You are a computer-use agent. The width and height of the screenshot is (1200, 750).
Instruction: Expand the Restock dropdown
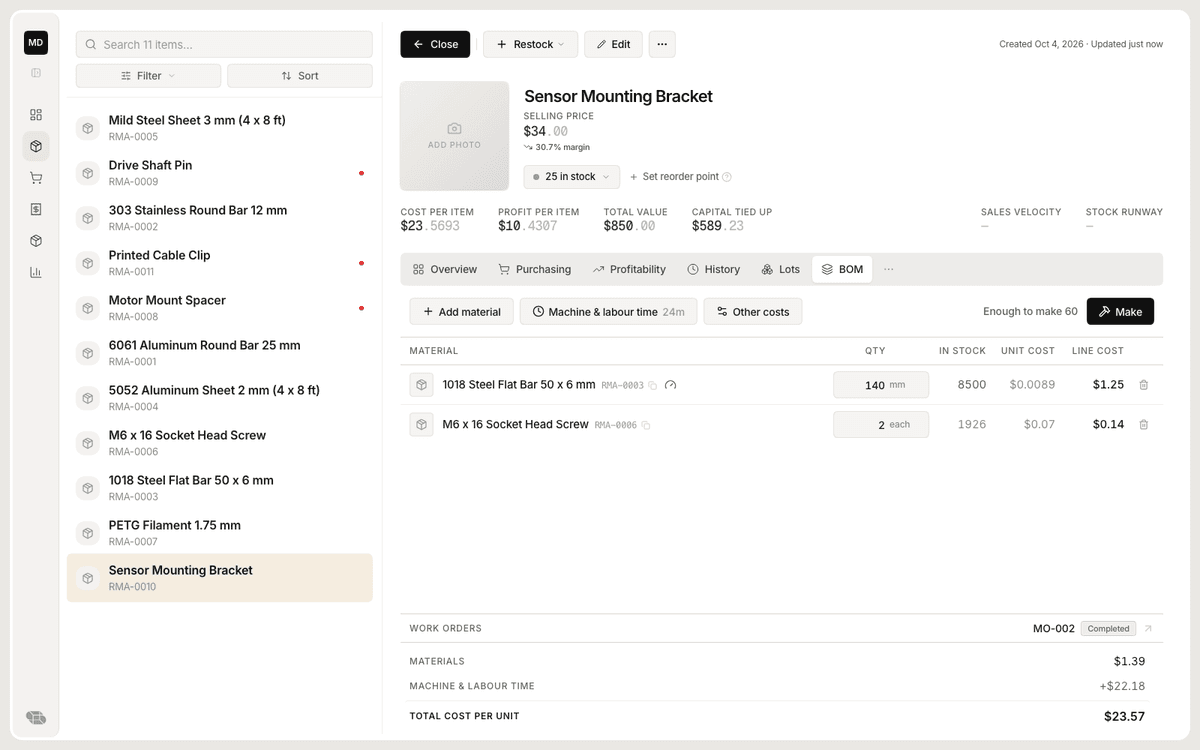point(530,44)
